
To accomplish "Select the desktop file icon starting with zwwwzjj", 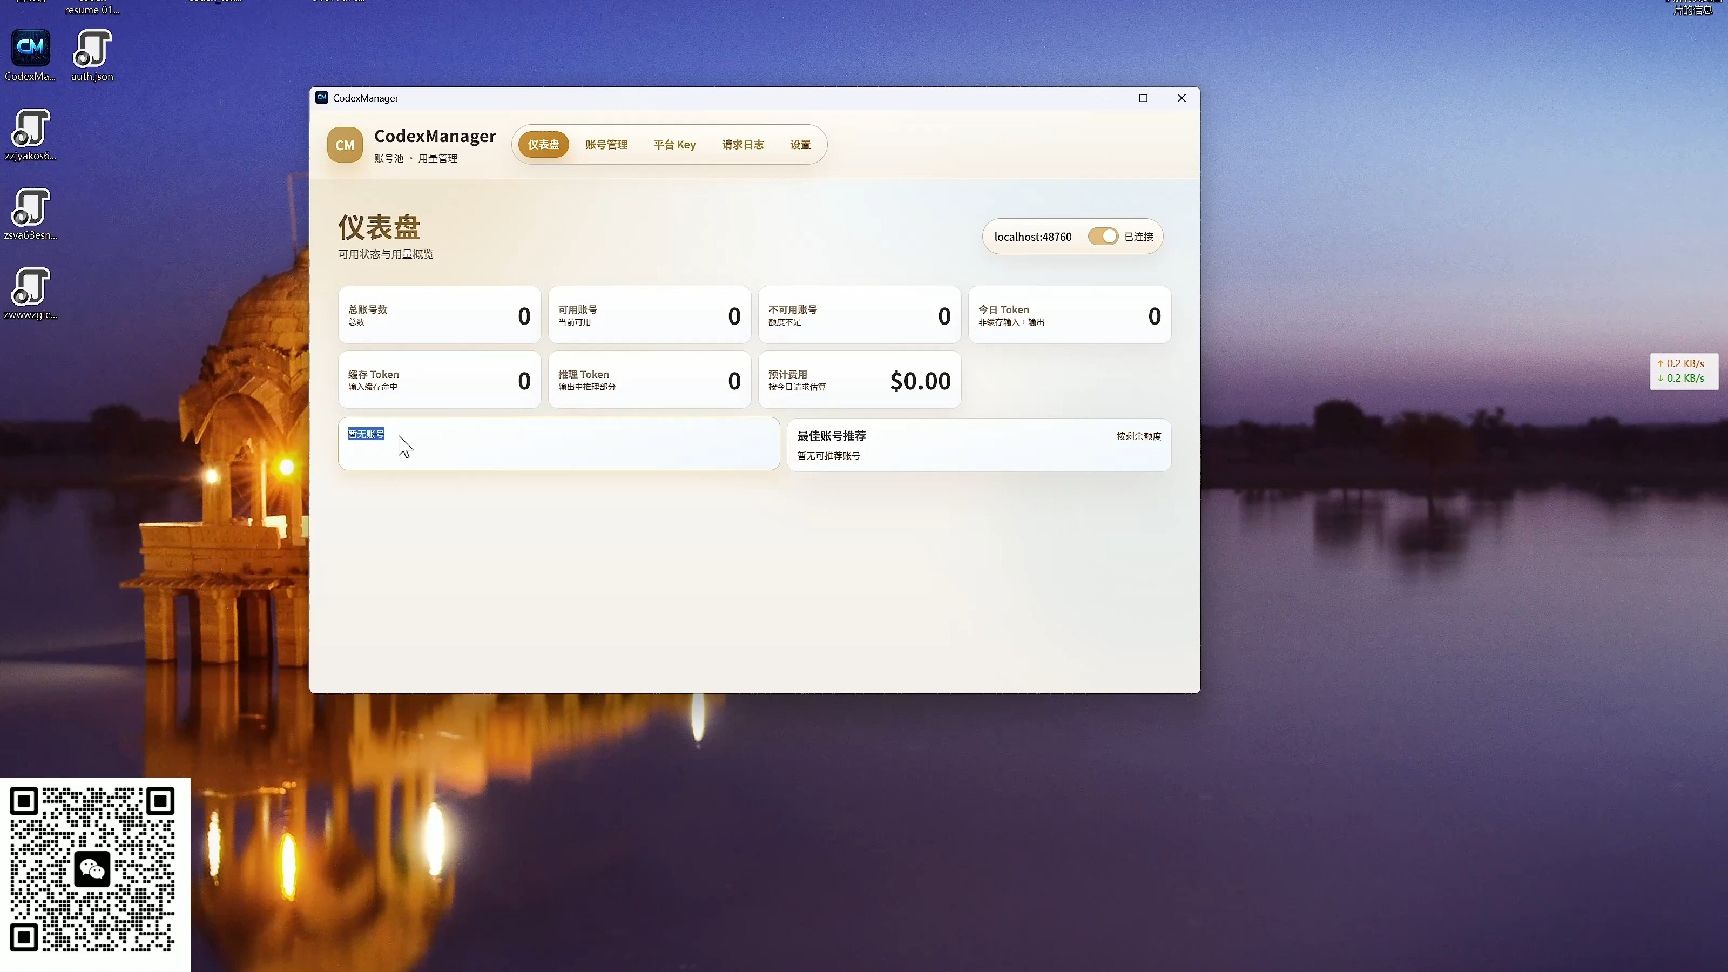I will pos(31,293).
